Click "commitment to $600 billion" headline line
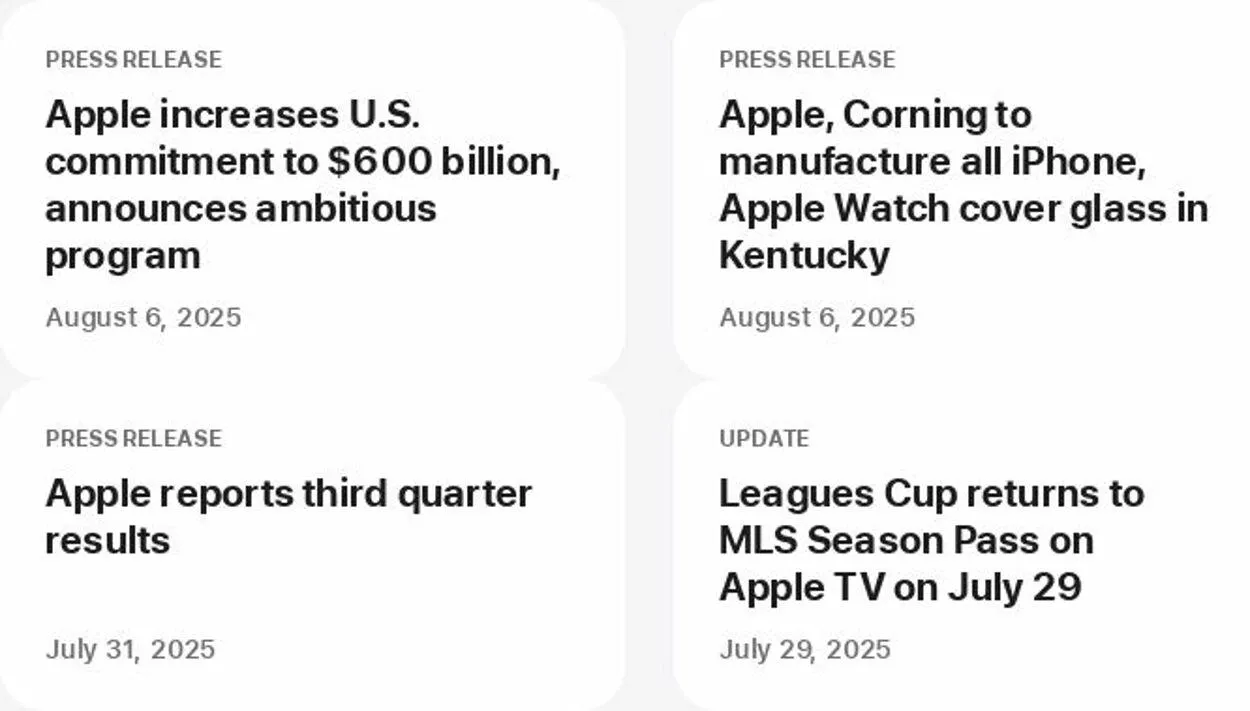Viewport: 1250px width, 711px height. click(302, 162)
